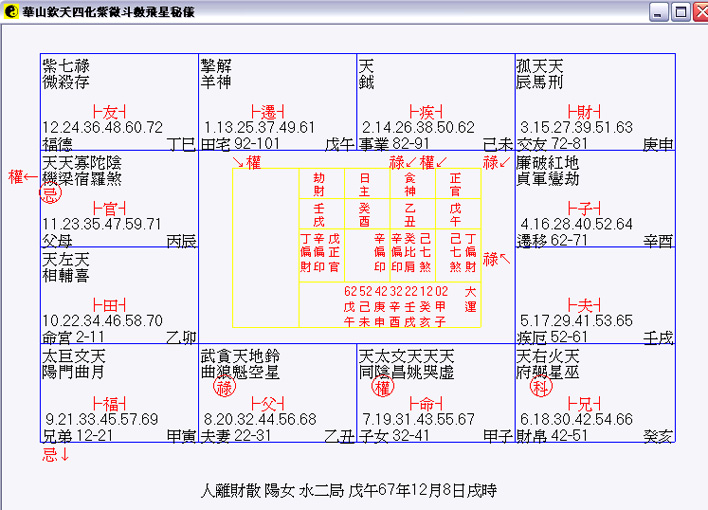Select the ├夫┤ palace label
This screenshot has width=708, height=510.
click(x=584, y=305)
